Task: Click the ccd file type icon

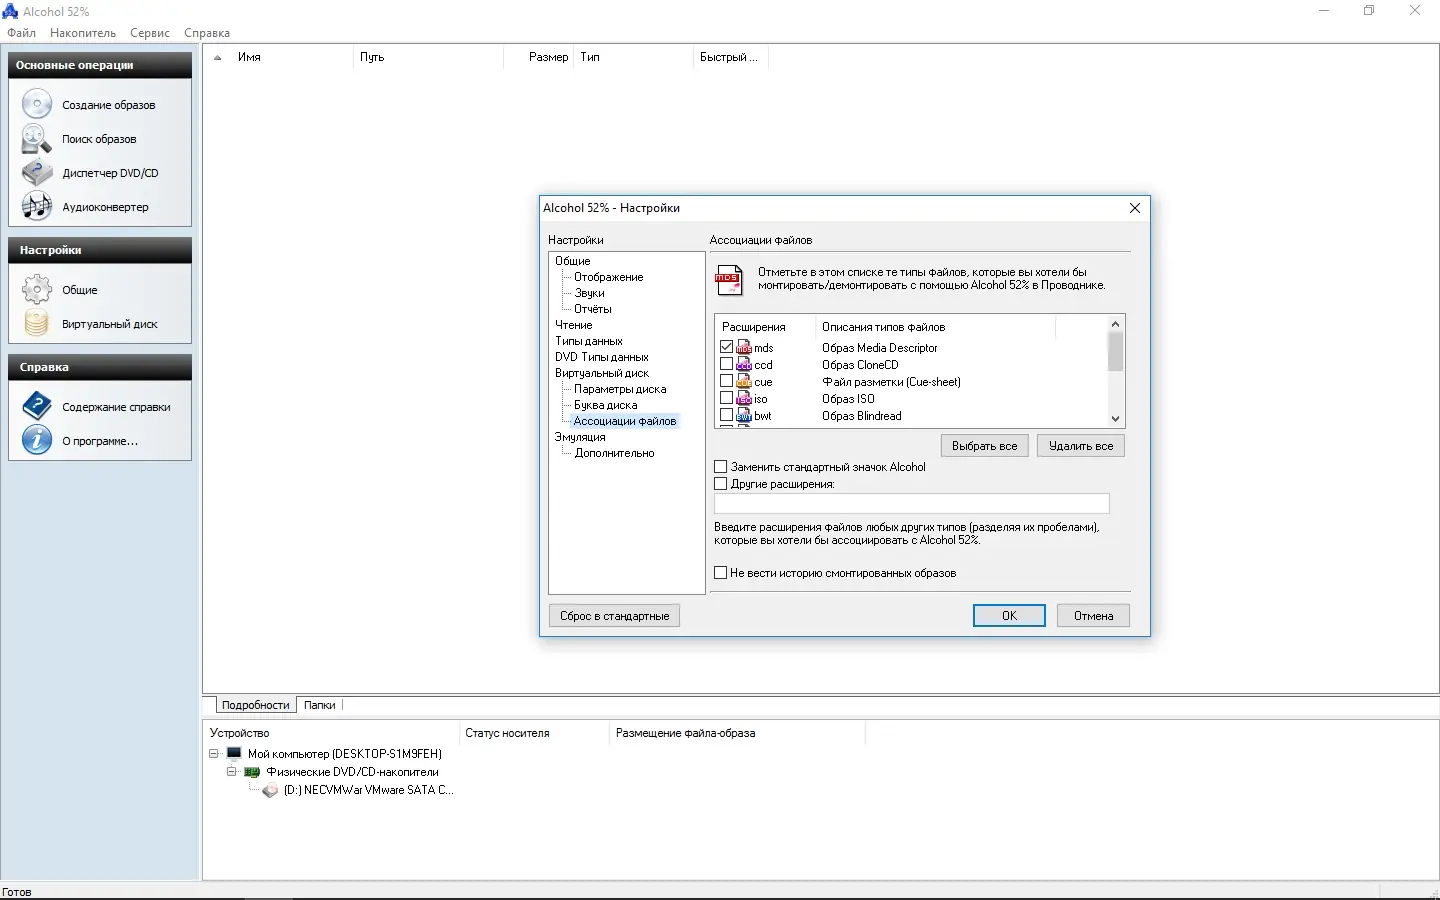Action: (744, 364)
